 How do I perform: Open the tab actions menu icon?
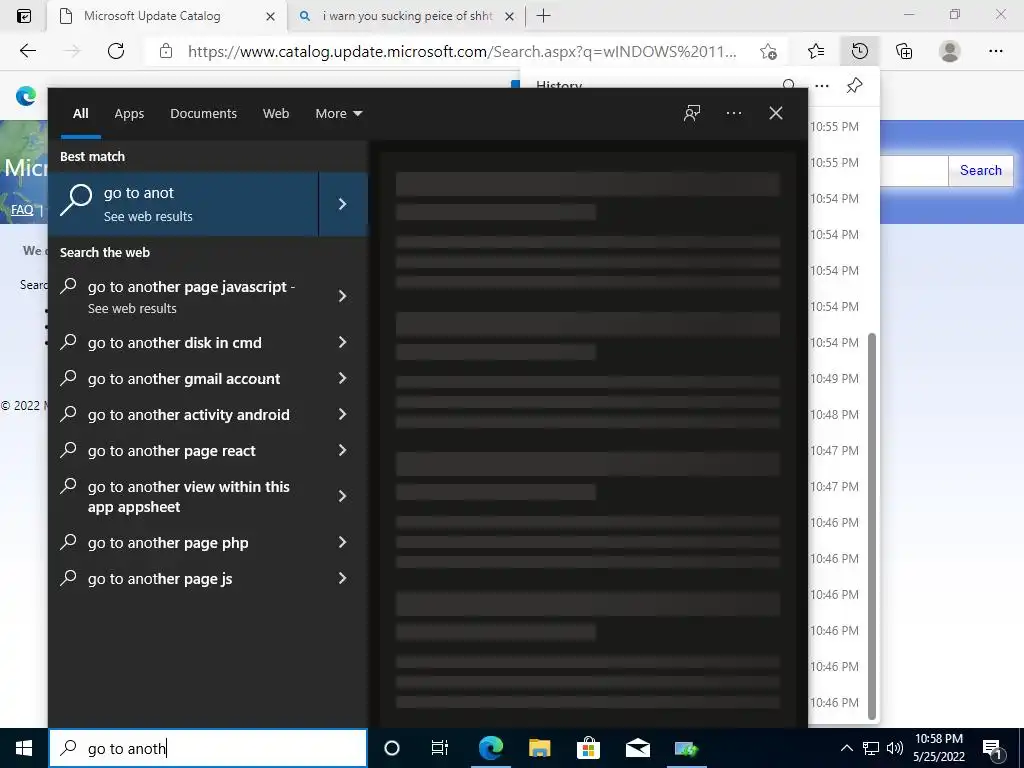point(24,16)
